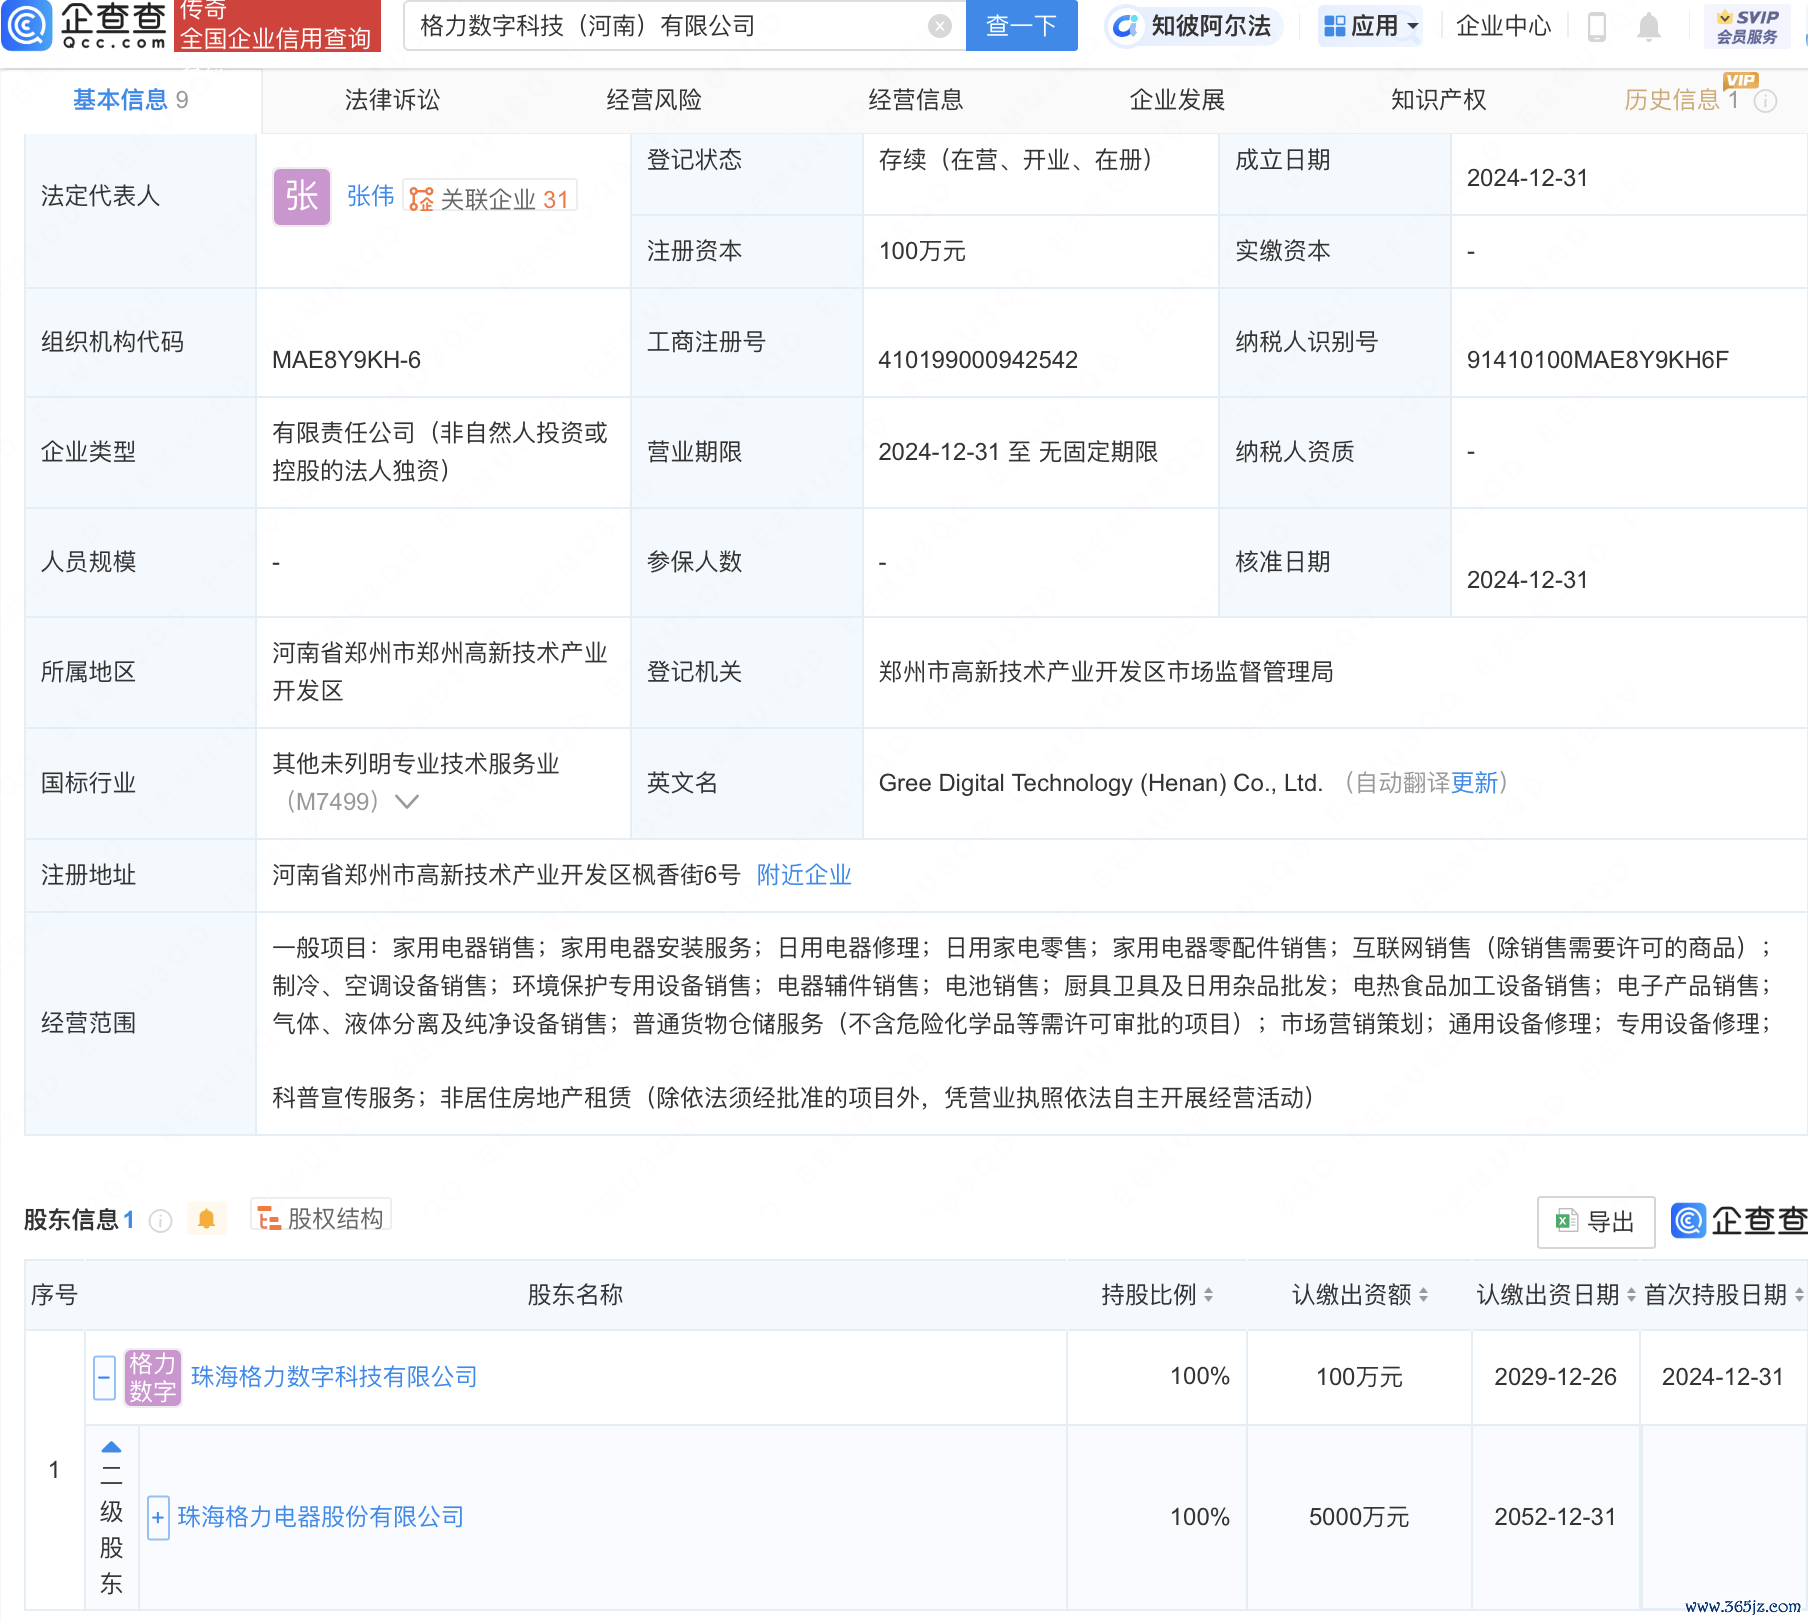
Task: Open the 股权结构 equity structure button
Action: coord(321,1218)
